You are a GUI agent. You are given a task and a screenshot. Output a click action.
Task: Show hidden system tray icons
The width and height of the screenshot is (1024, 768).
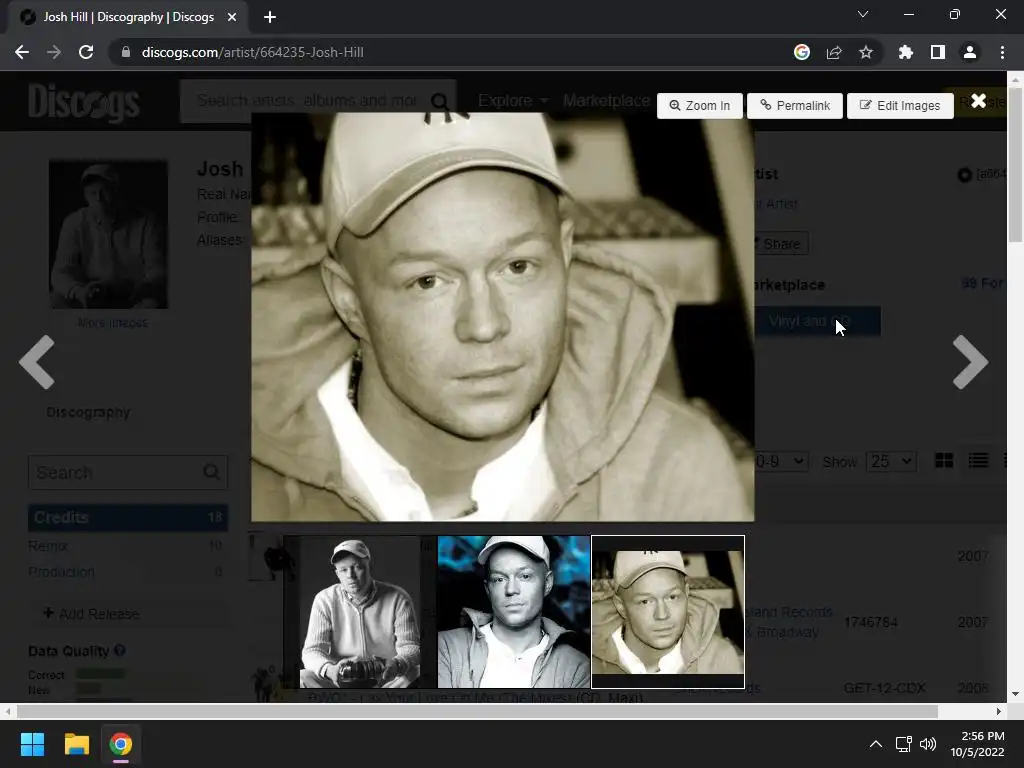(876, 744)
